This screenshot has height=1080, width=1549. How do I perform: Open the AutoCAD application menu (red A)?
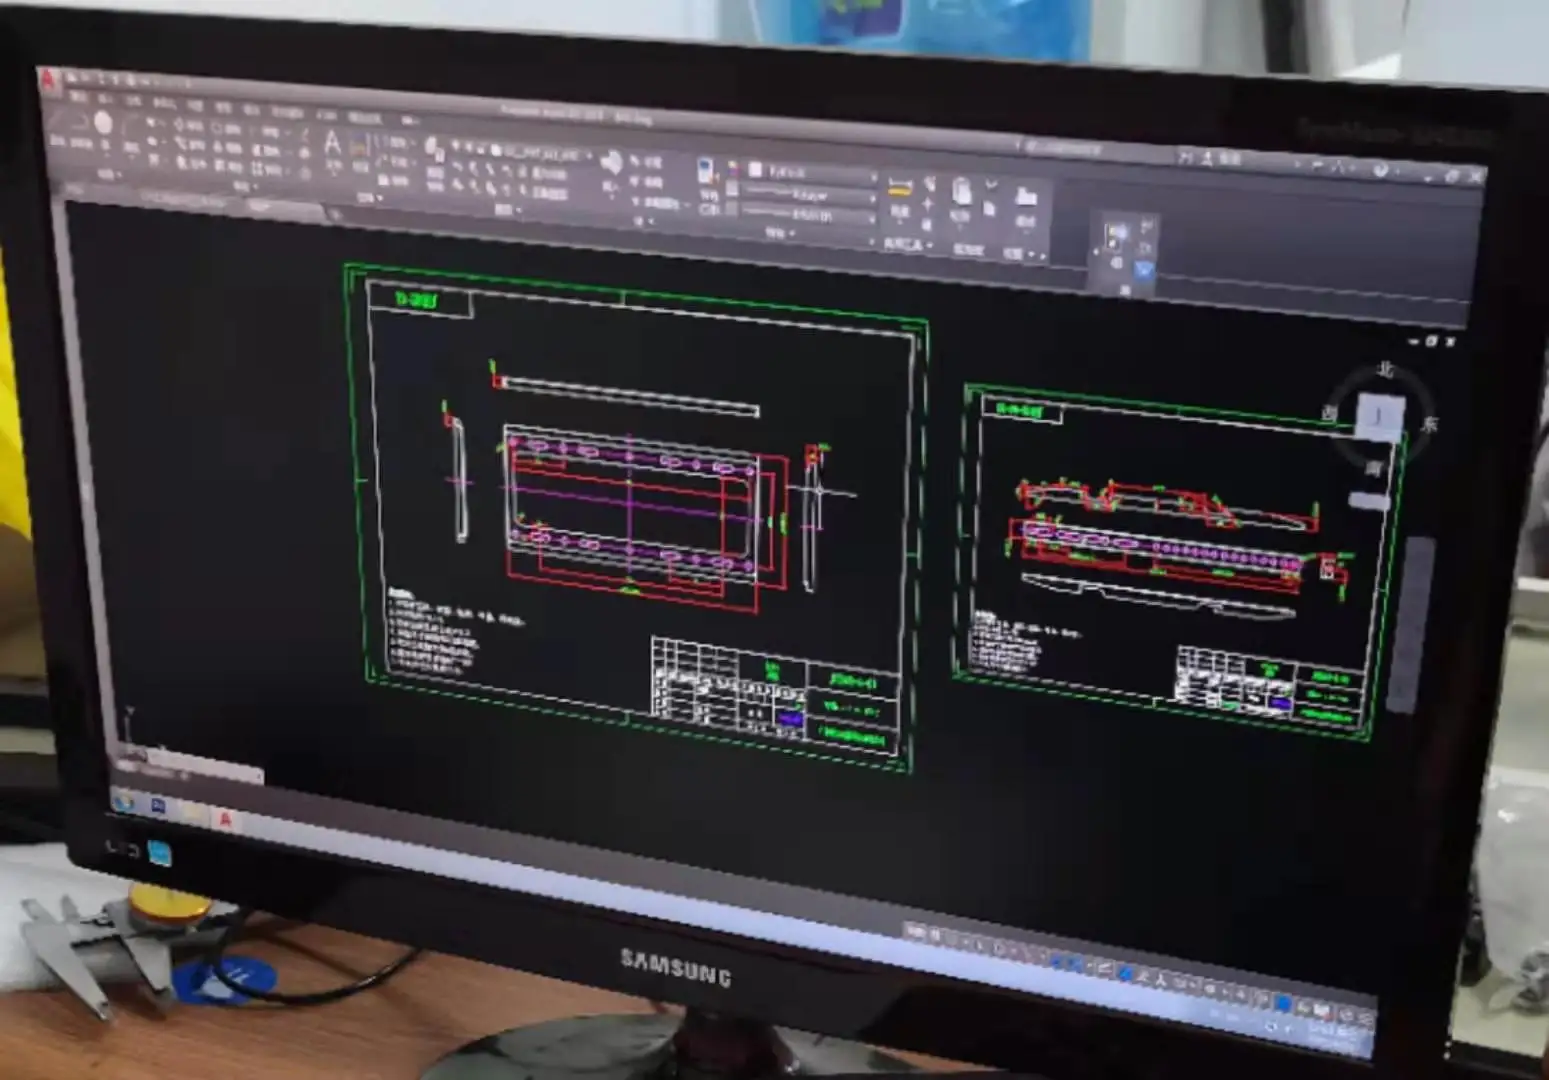pyautogui.click(x=50, y=78)
